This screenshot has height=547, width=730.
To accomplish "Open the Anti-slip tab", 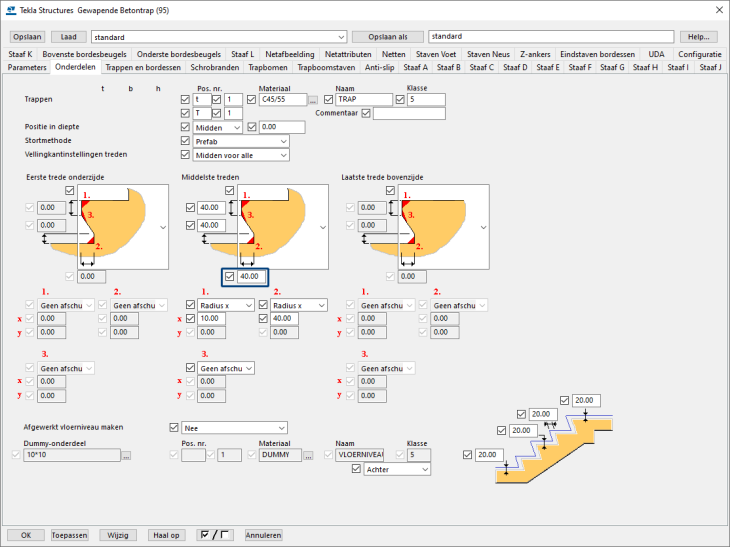I will click(379, 68).
